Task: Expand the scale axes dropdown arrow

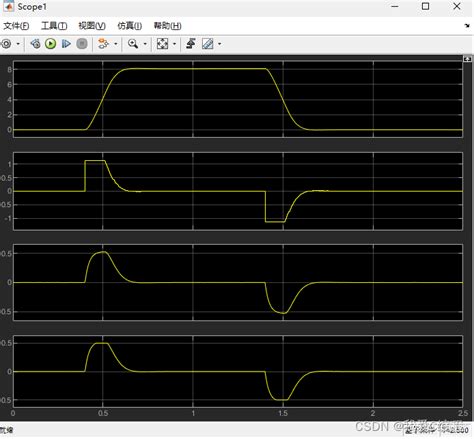Action: pyautogui.click(x=174, y=44)
